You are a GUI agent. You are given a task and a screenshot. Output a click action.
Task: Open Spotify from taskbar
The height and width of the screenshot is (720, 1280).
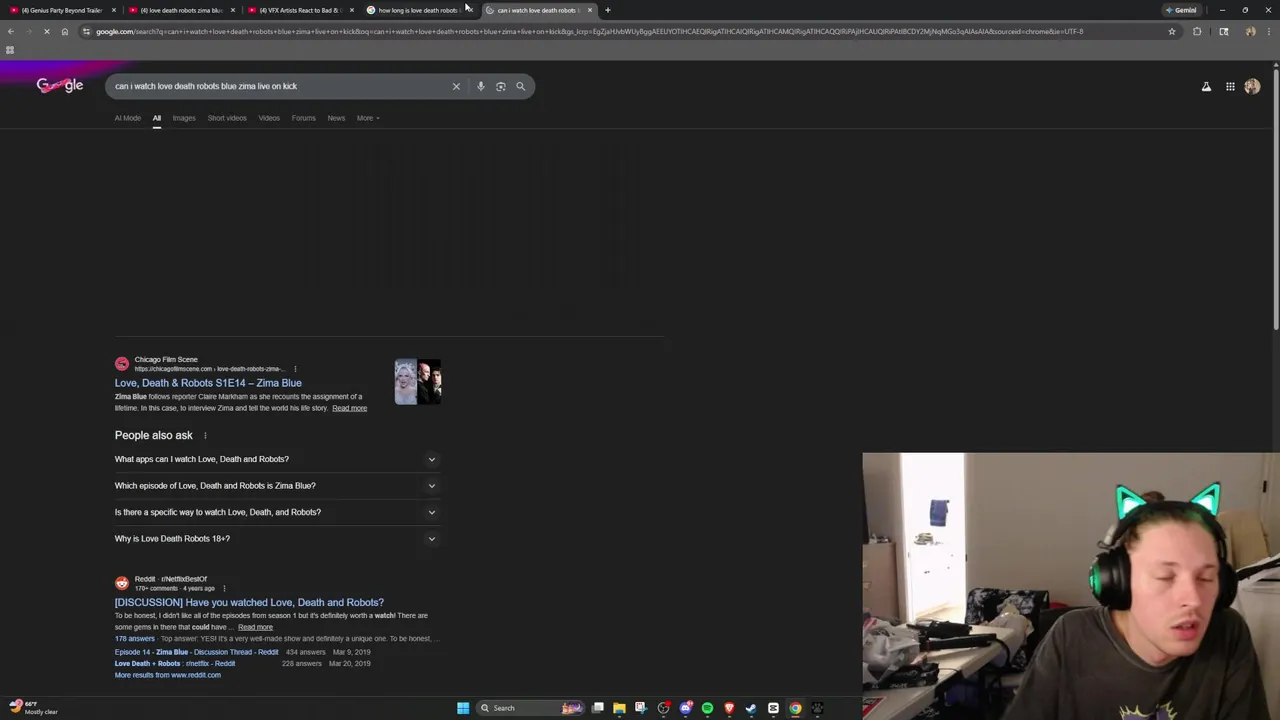coord(707,708)
